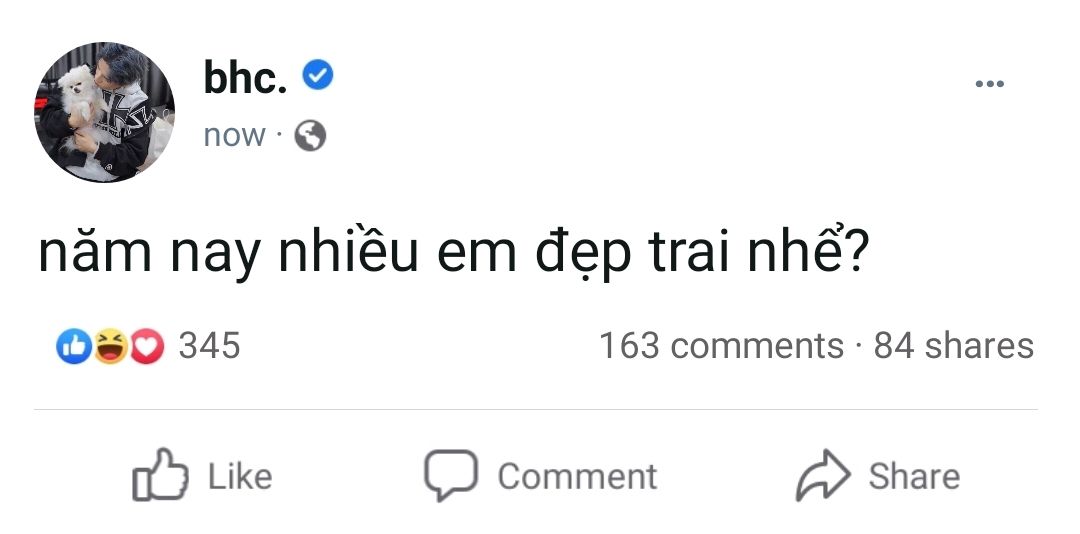View the 84 shares list

[x=953, y=346]
